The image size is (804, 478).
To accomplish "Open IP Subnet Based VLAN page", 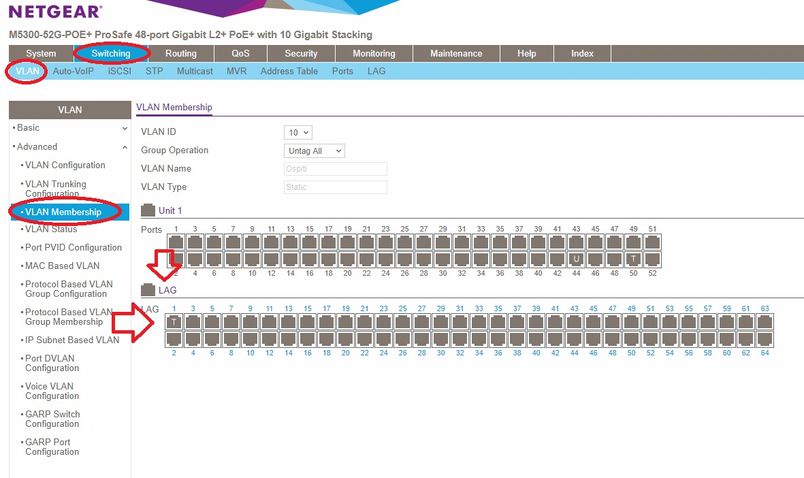I will click(72, 340).
